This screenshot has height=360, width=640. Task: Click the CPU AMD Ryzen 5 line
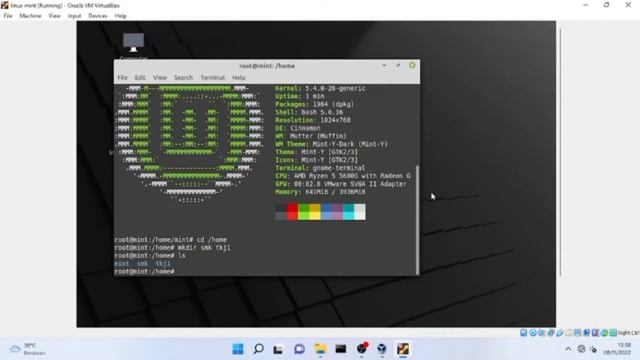[x=343, y=176]
